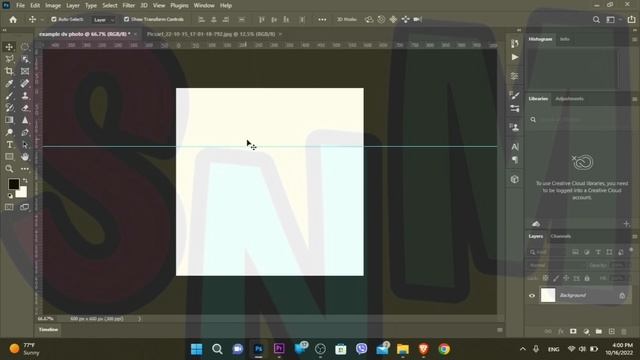Open the Character panel icon
This screenshot has height=360, width=640.
point(515,147)
